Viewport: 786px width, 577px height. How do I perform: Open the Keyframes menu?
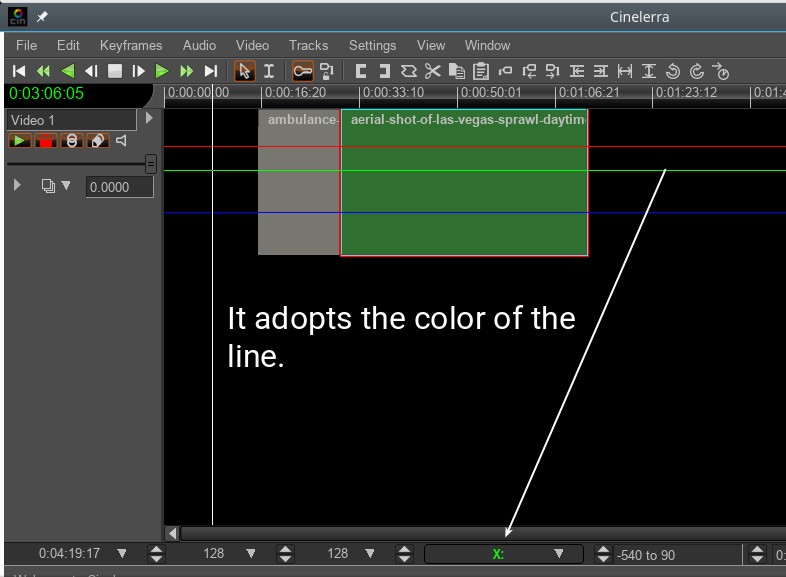(130, 45)
